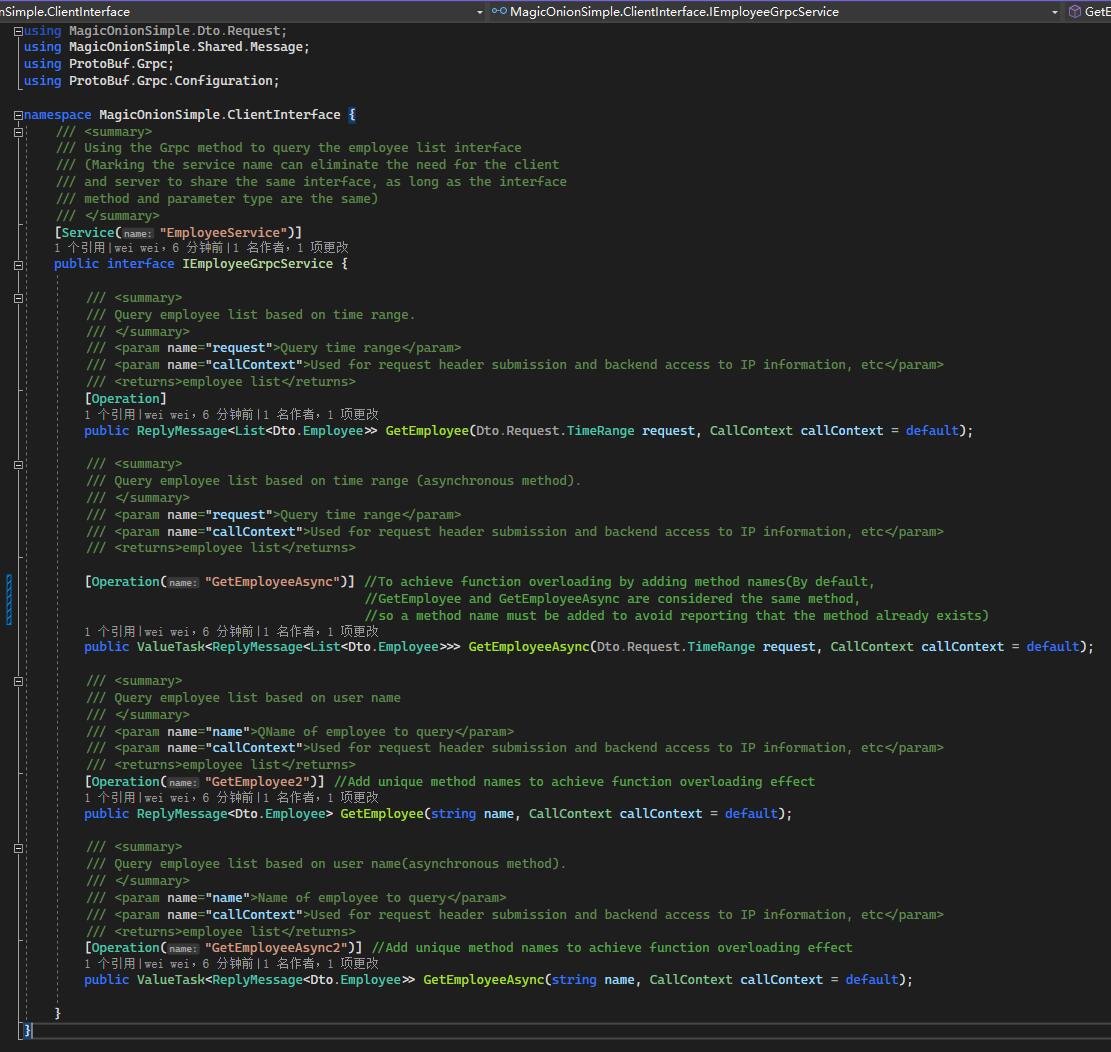The height and width of the screenshot is (1052, 1111).
Task: Open the IEmployeeGrpcService type dropdown
Action: 1057,12
